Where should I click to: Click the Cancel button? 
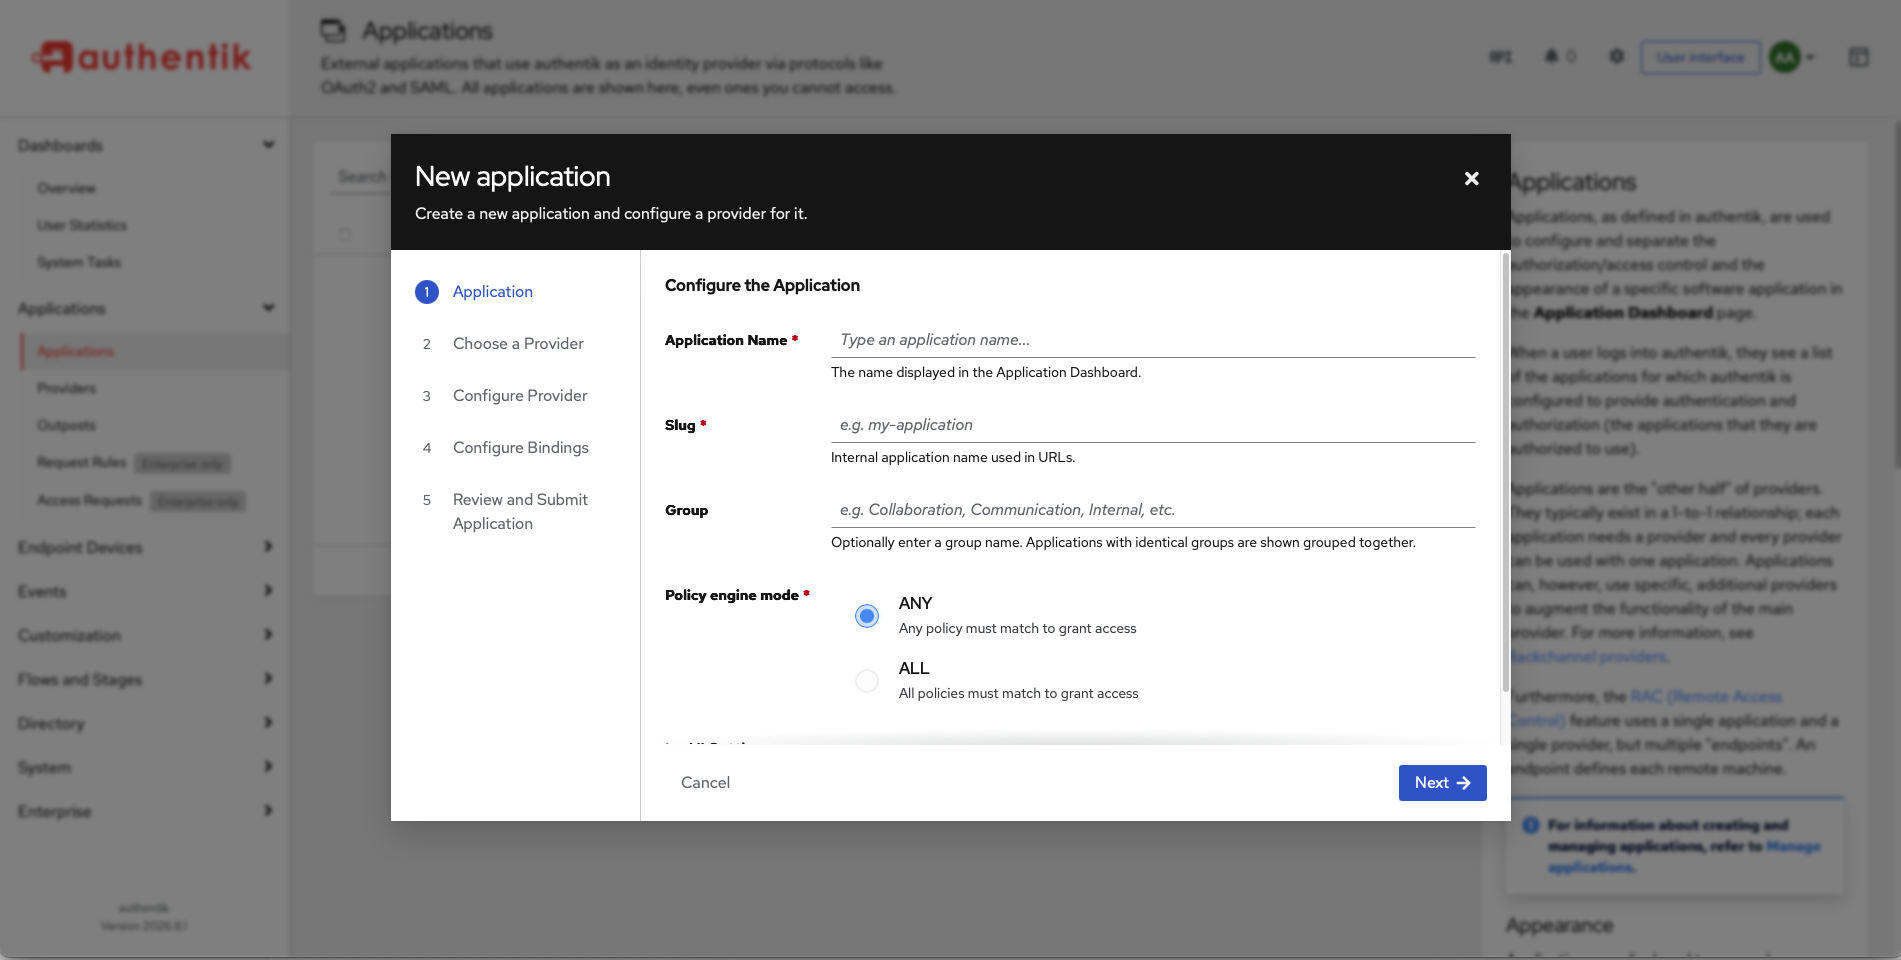[x=705, y=783]
